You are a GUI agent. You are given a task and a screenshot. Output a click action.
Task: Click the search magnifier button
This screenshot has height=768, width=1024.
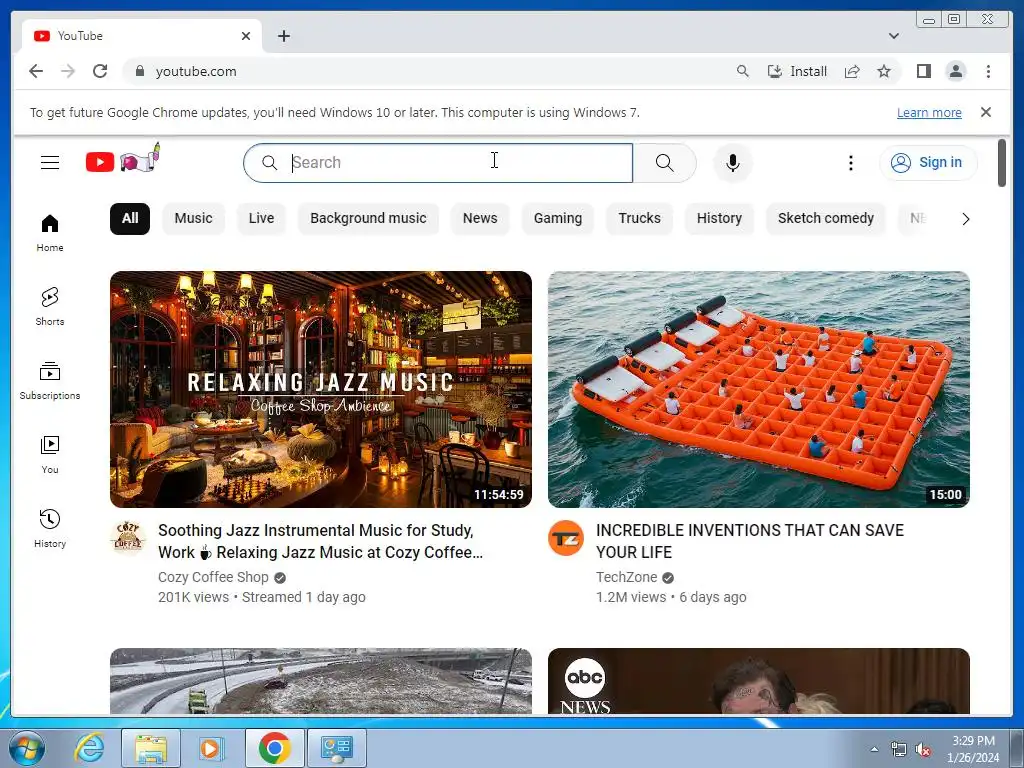click(664, 163)
